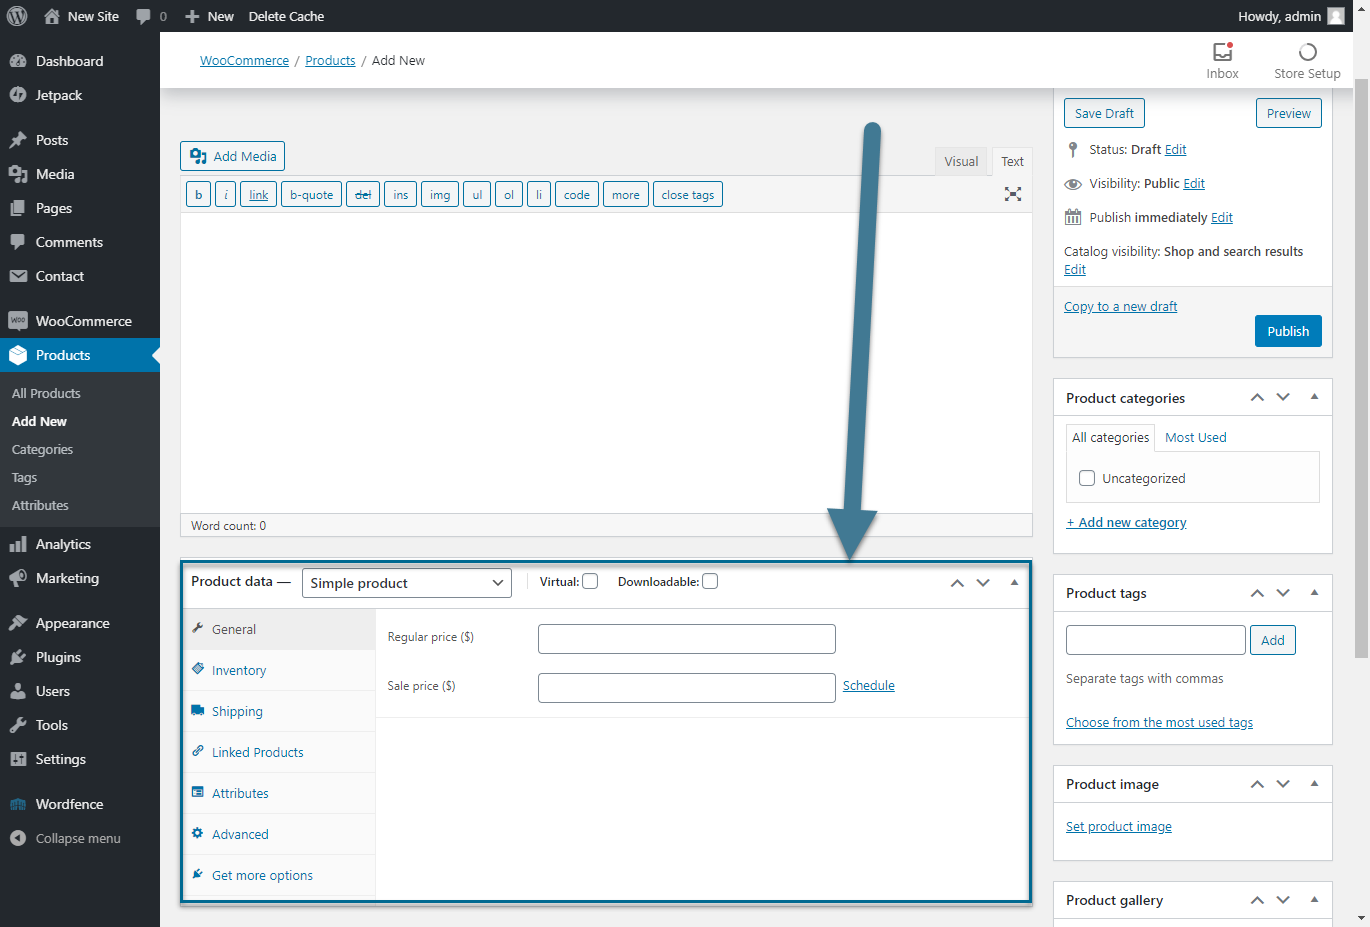
Task: Click the New Site home icon
Action: (x=52, y=16)
